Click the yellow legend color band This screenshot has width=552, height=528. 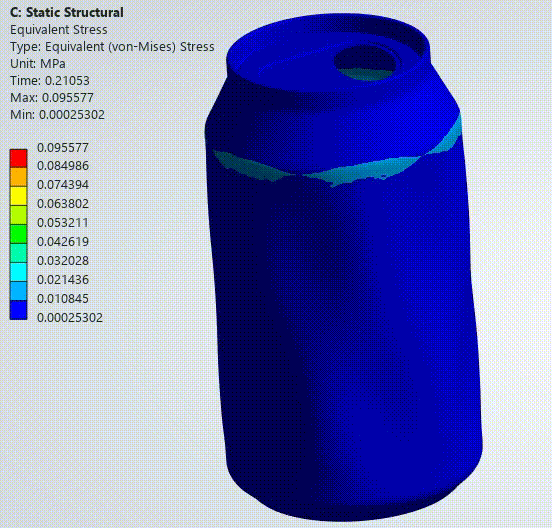18,196
